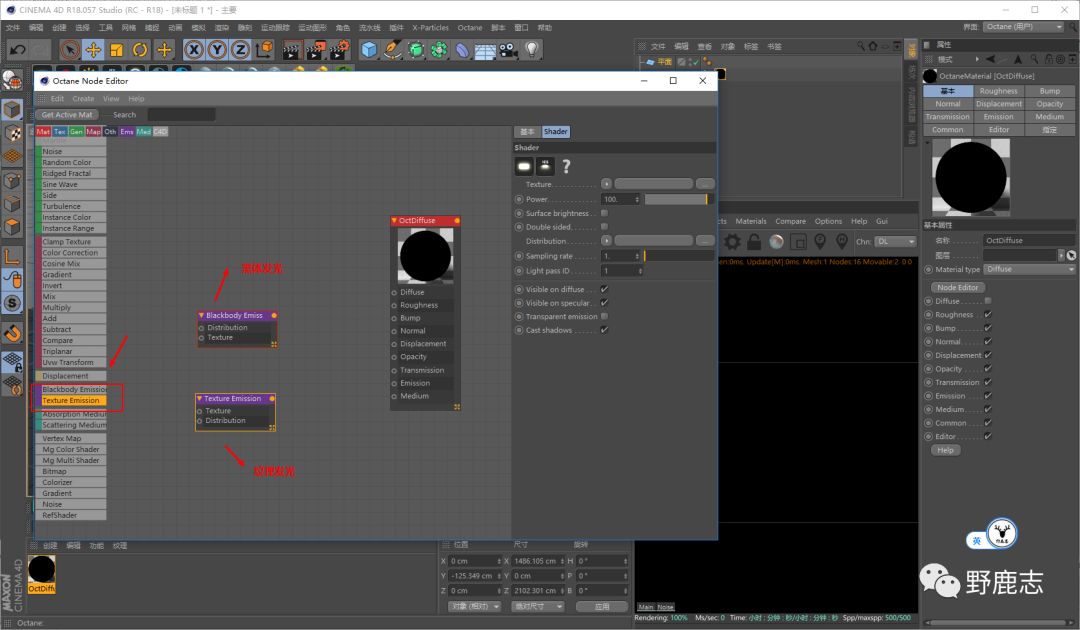Screen dimensions: 1080x630
Task: Uncheck the Cast shadows checkbox
Action: 604,330
